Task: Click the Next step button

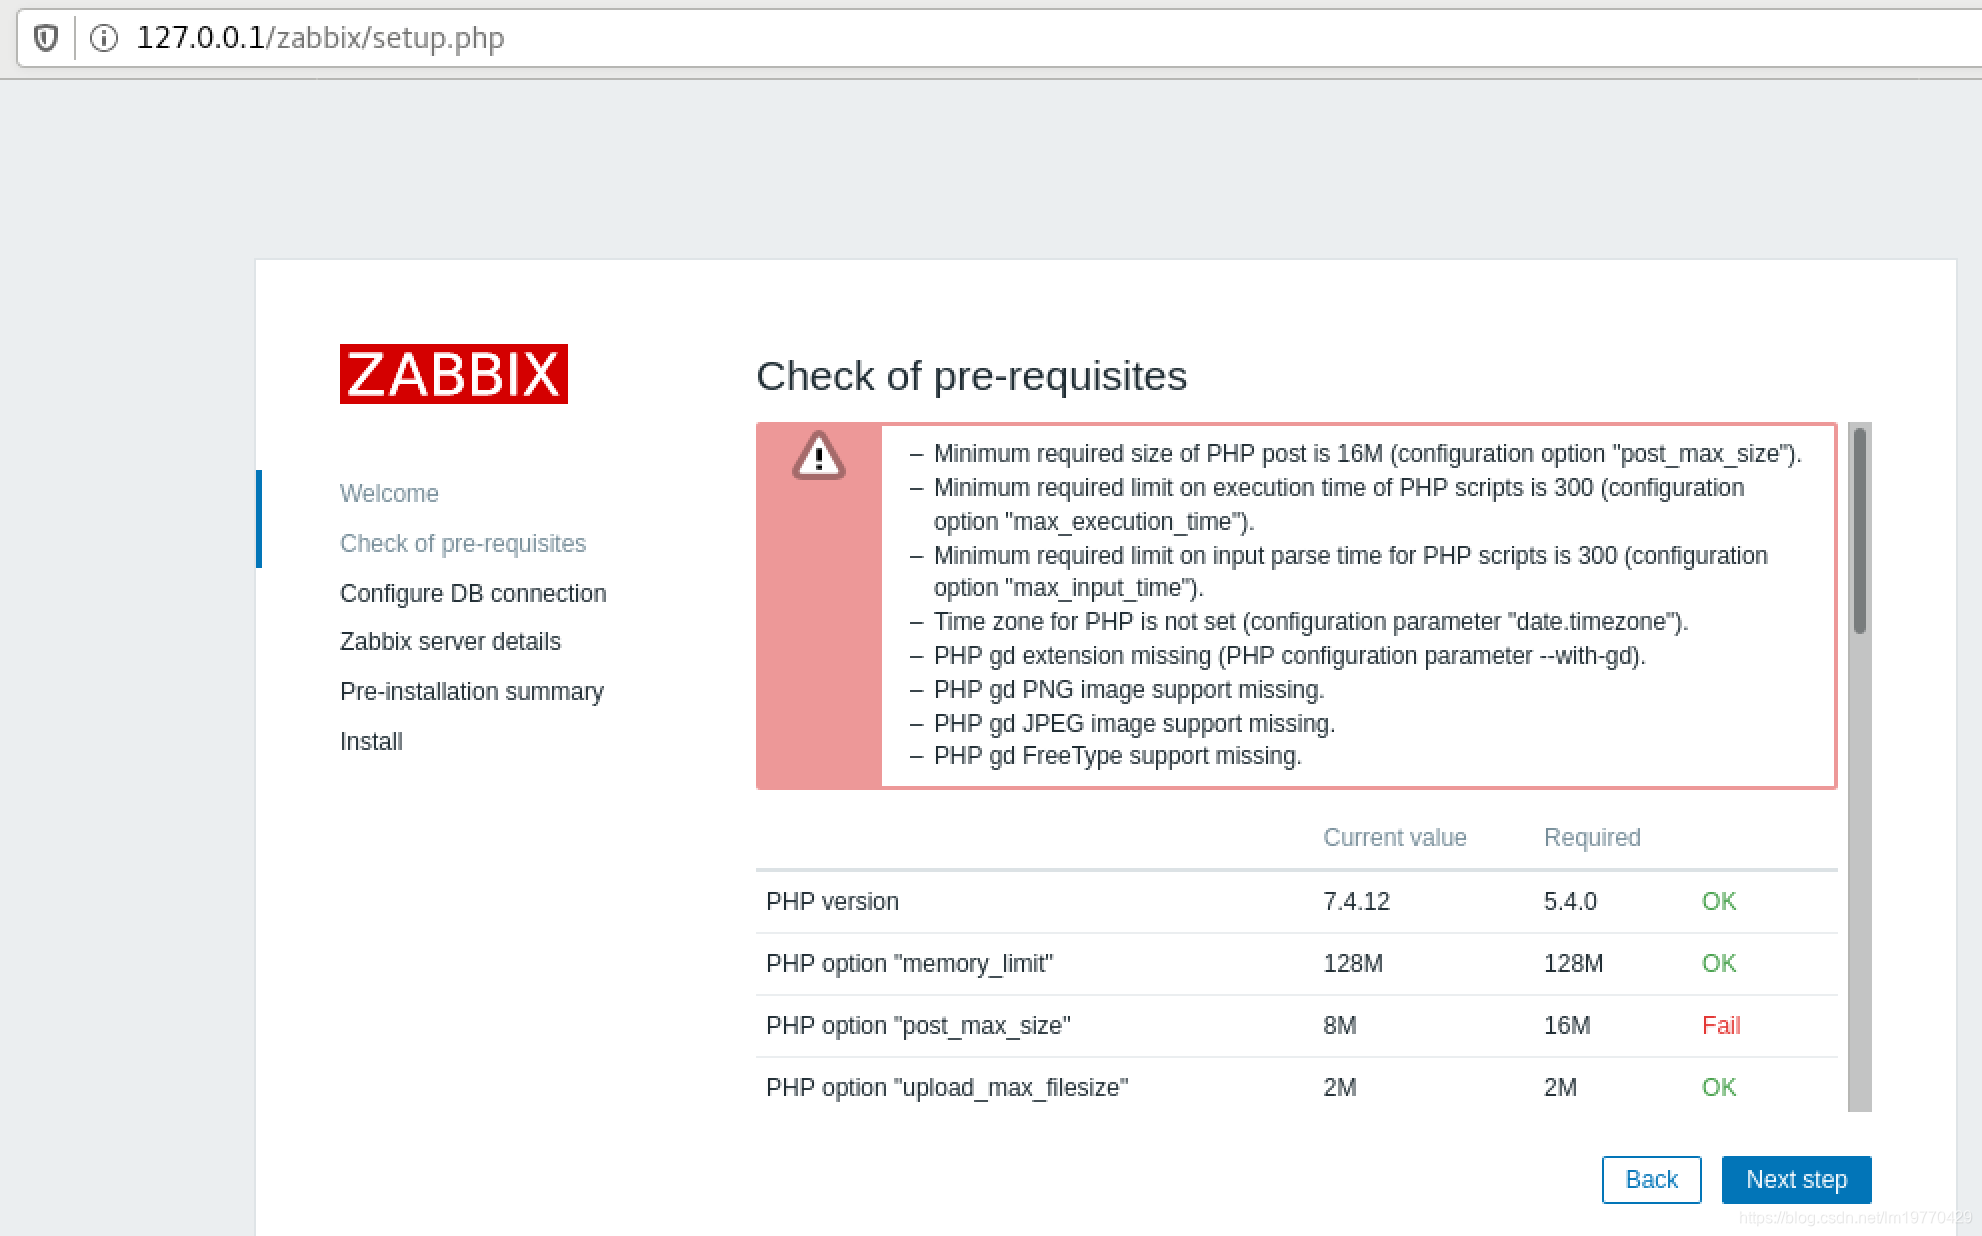Action: (1796, 1180)
